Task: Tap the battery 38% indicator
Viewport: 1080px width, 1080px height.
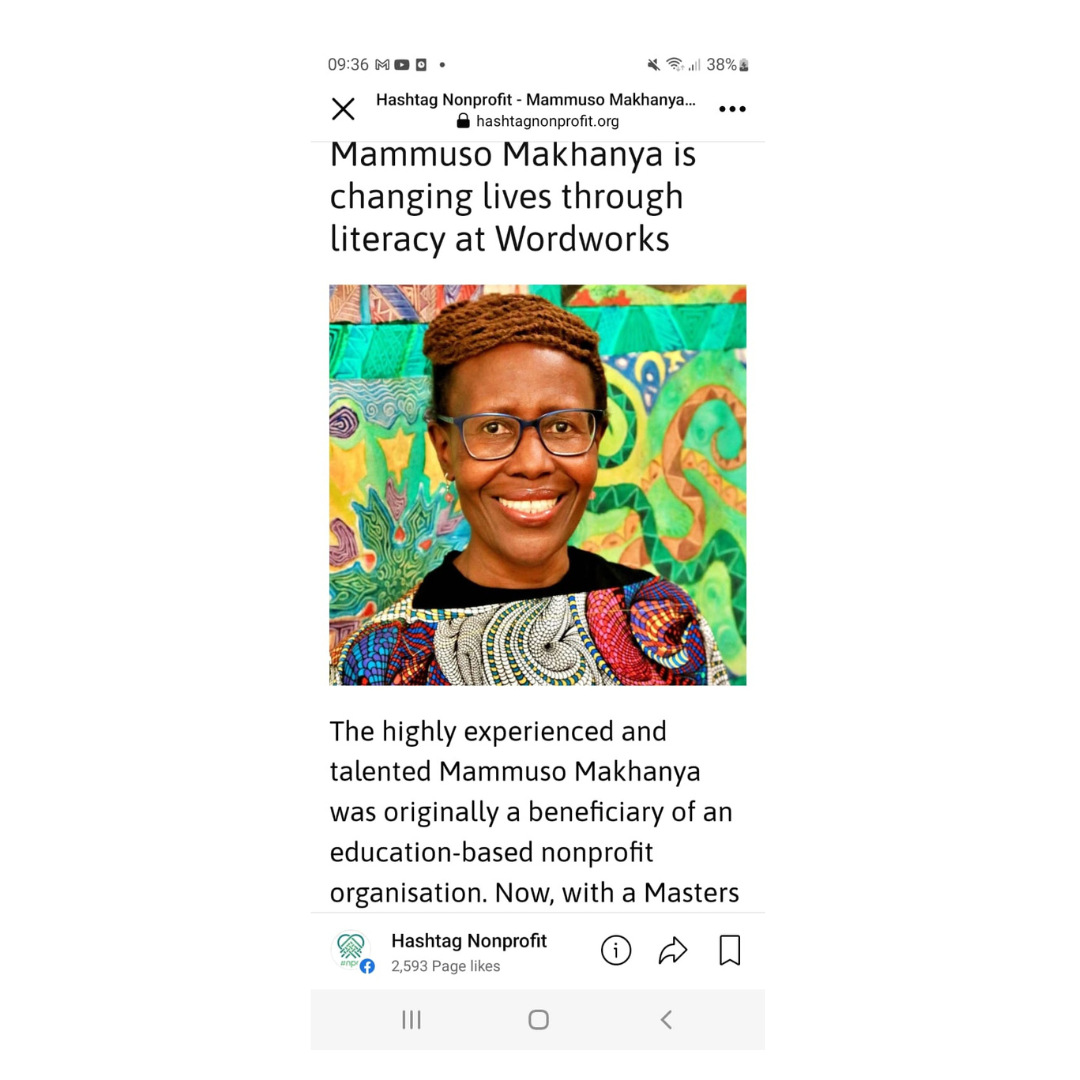Action: tap(727, 65)
